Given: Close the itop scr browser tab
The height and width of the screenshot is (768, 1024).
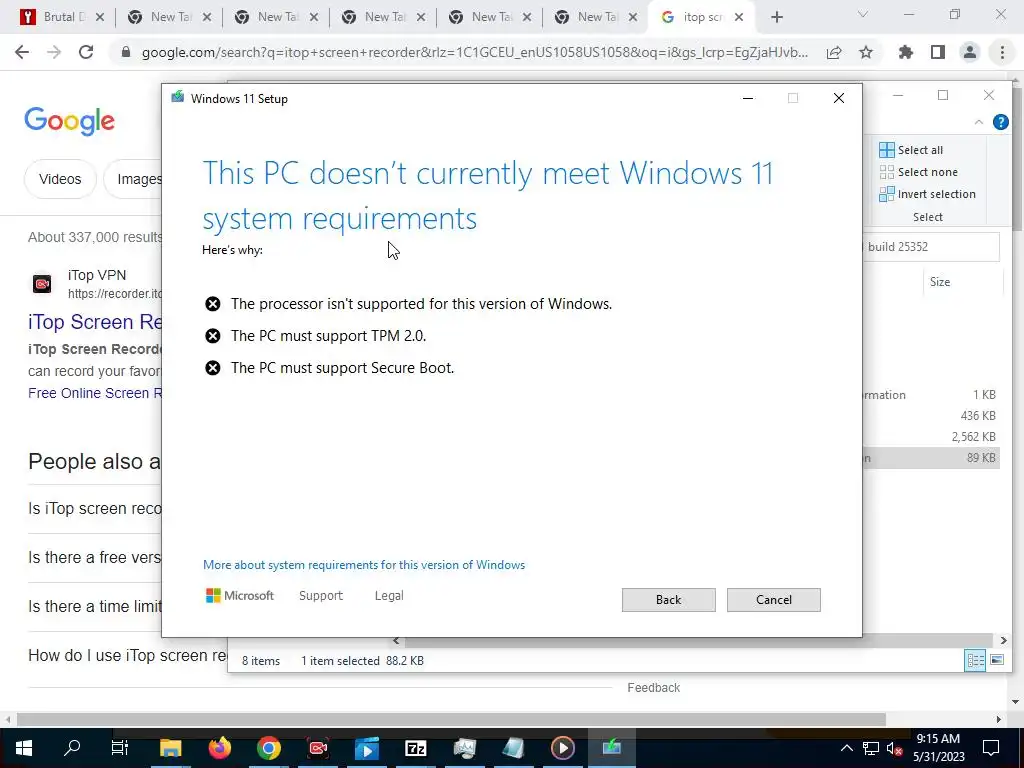Looking at the screenshot, I should click(739, 17).
